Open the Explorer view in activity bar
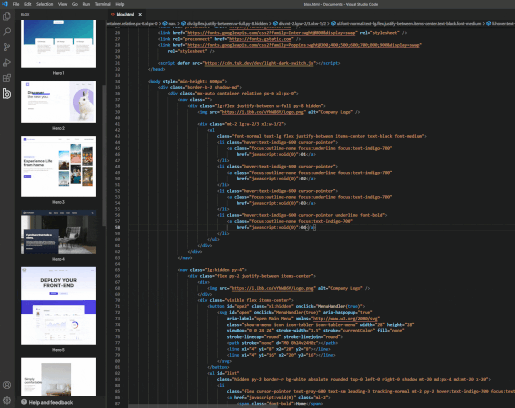Screen dimensions: 515x408 7,16
